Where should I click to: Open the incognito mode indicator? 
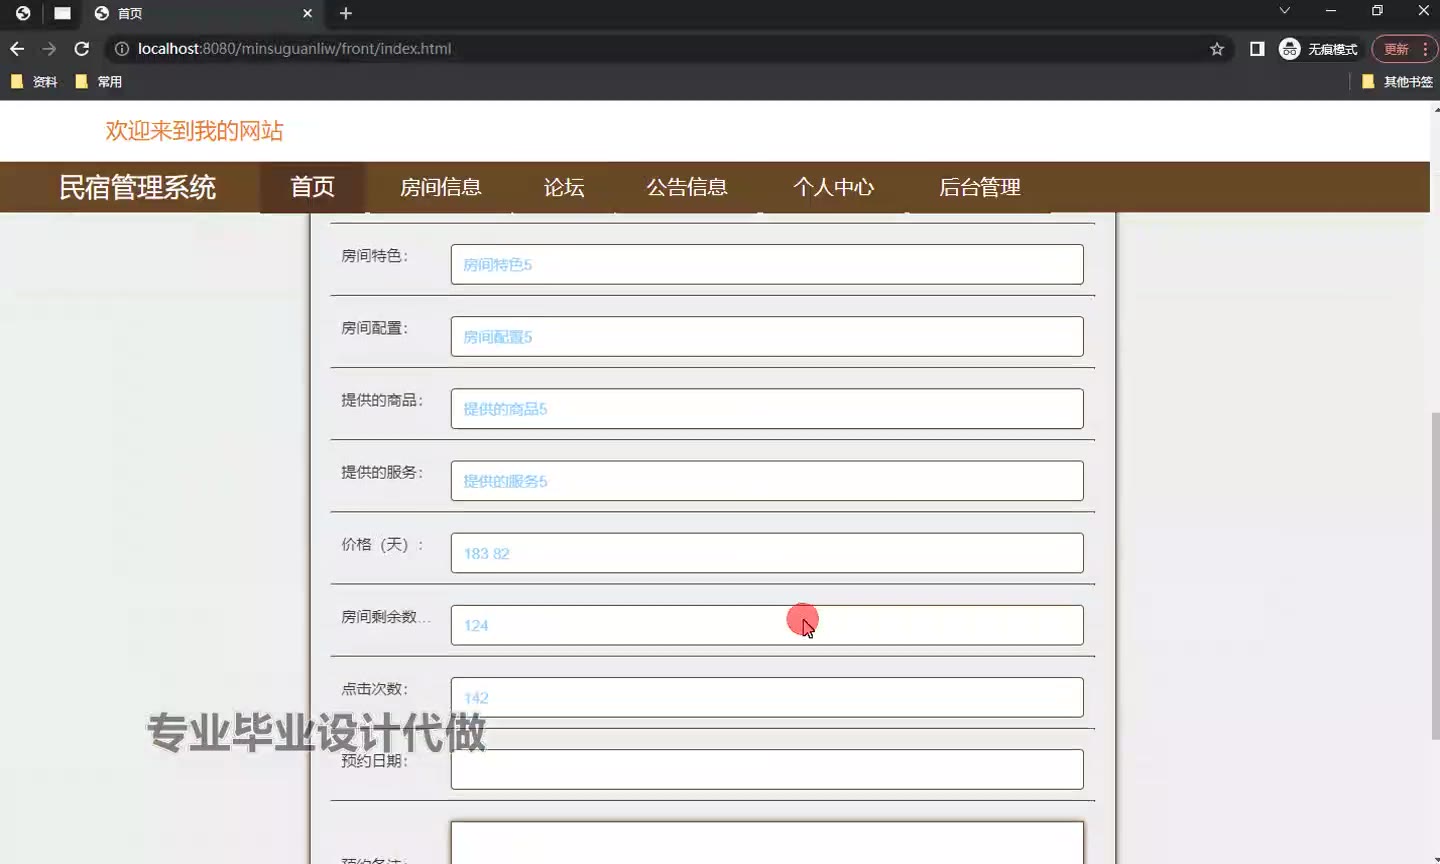tap(1319, 49)
